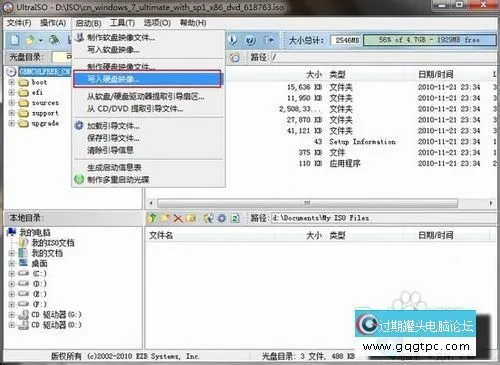Select the disc root node icon in tree
This screenshot has width=500, height=365.
pos(12,72)
